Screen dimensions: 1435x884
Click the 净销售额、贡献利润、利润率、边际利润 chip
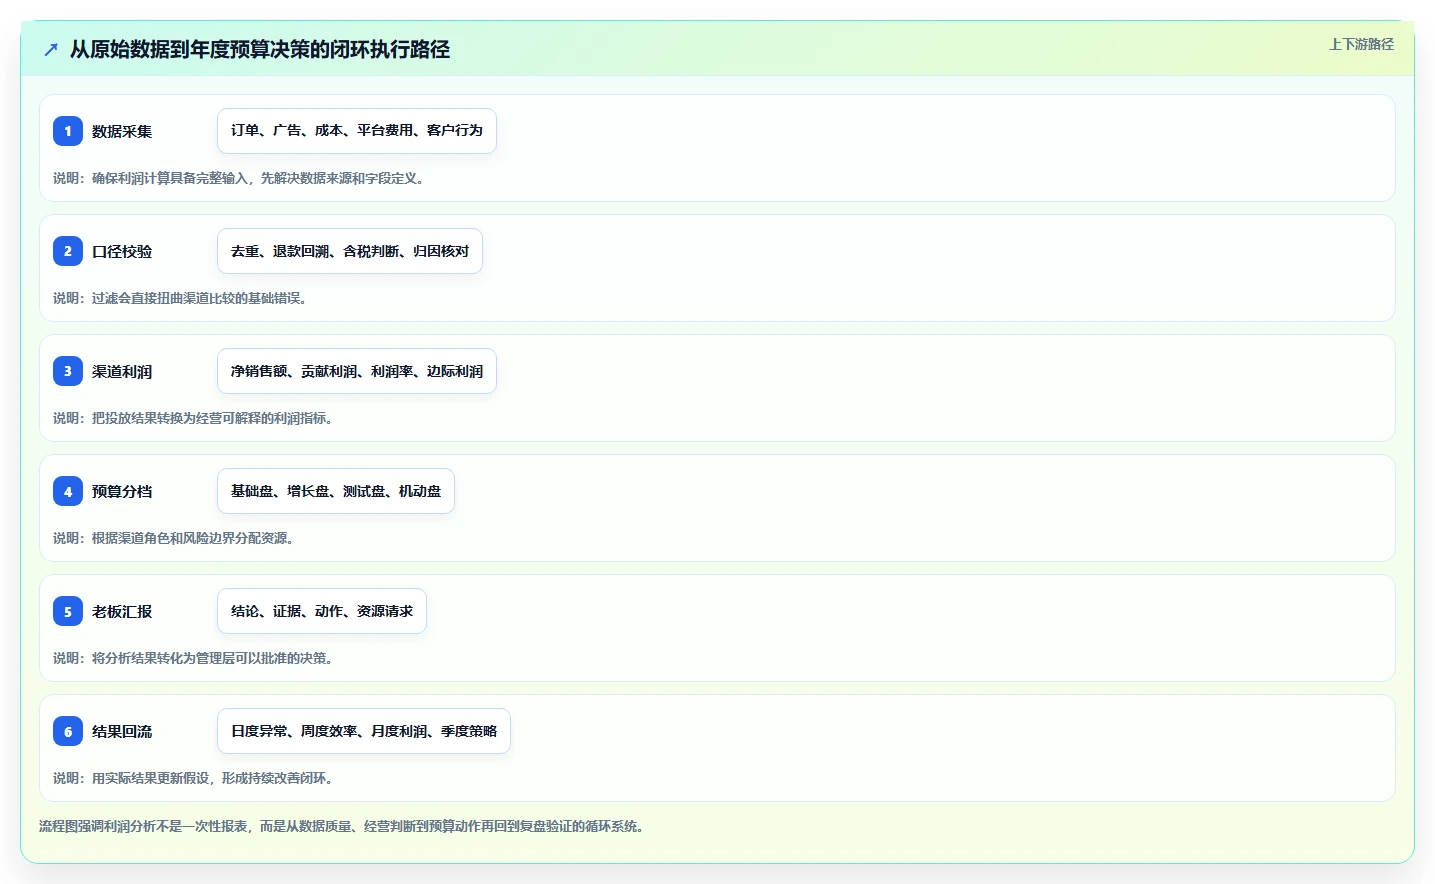pyautogui.click(x=357, y=371)
